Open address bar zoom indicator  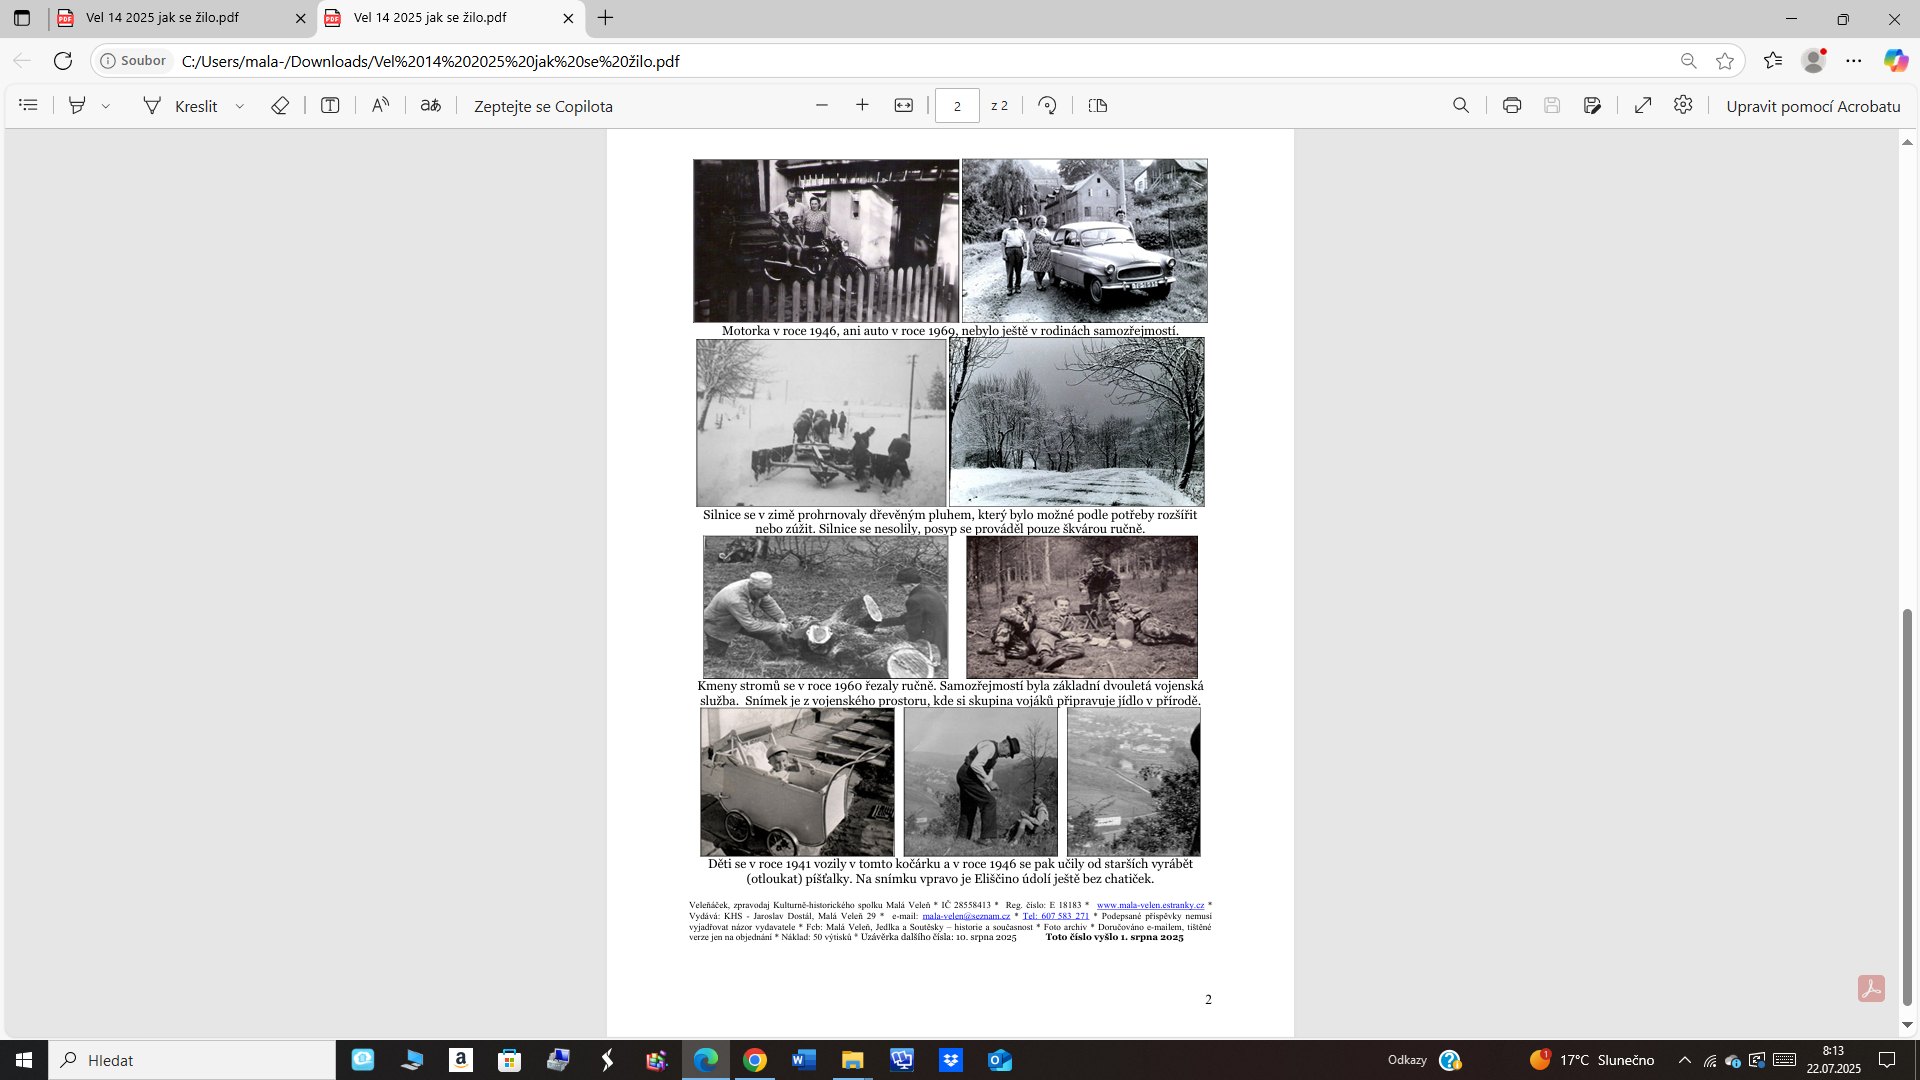1689,61
